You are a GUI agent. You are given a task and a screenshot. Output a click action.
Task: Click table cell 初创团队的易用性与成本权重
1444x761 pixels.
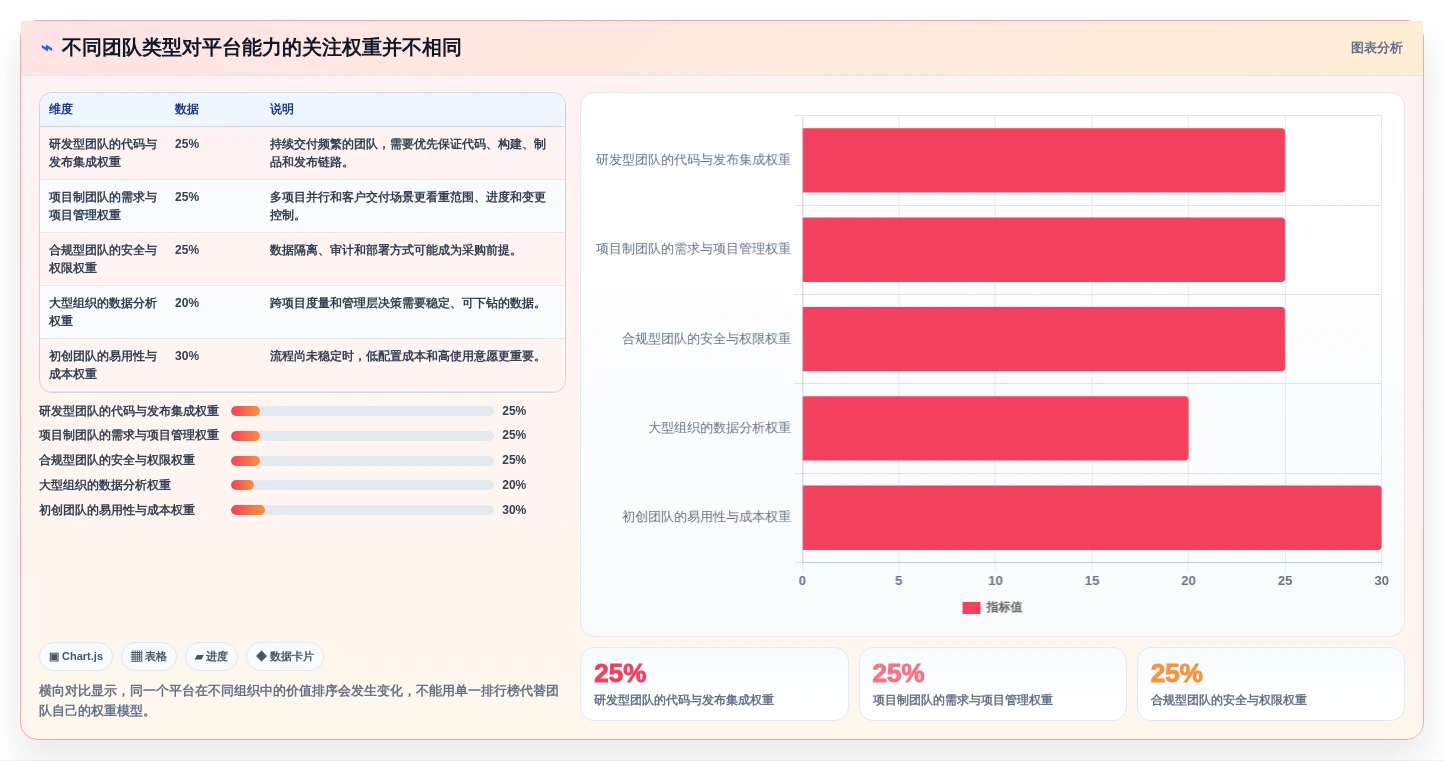coord(103,365)
